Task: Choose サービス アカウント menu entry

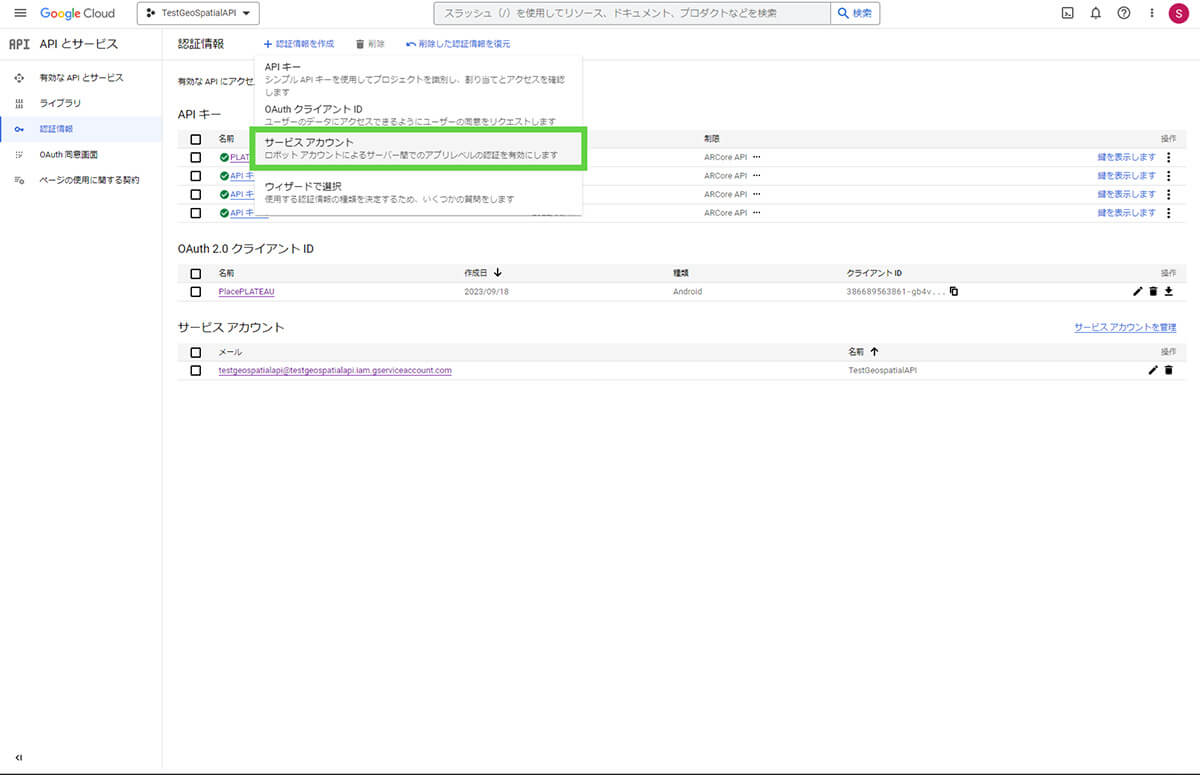Action: click(x=417, y=149)
